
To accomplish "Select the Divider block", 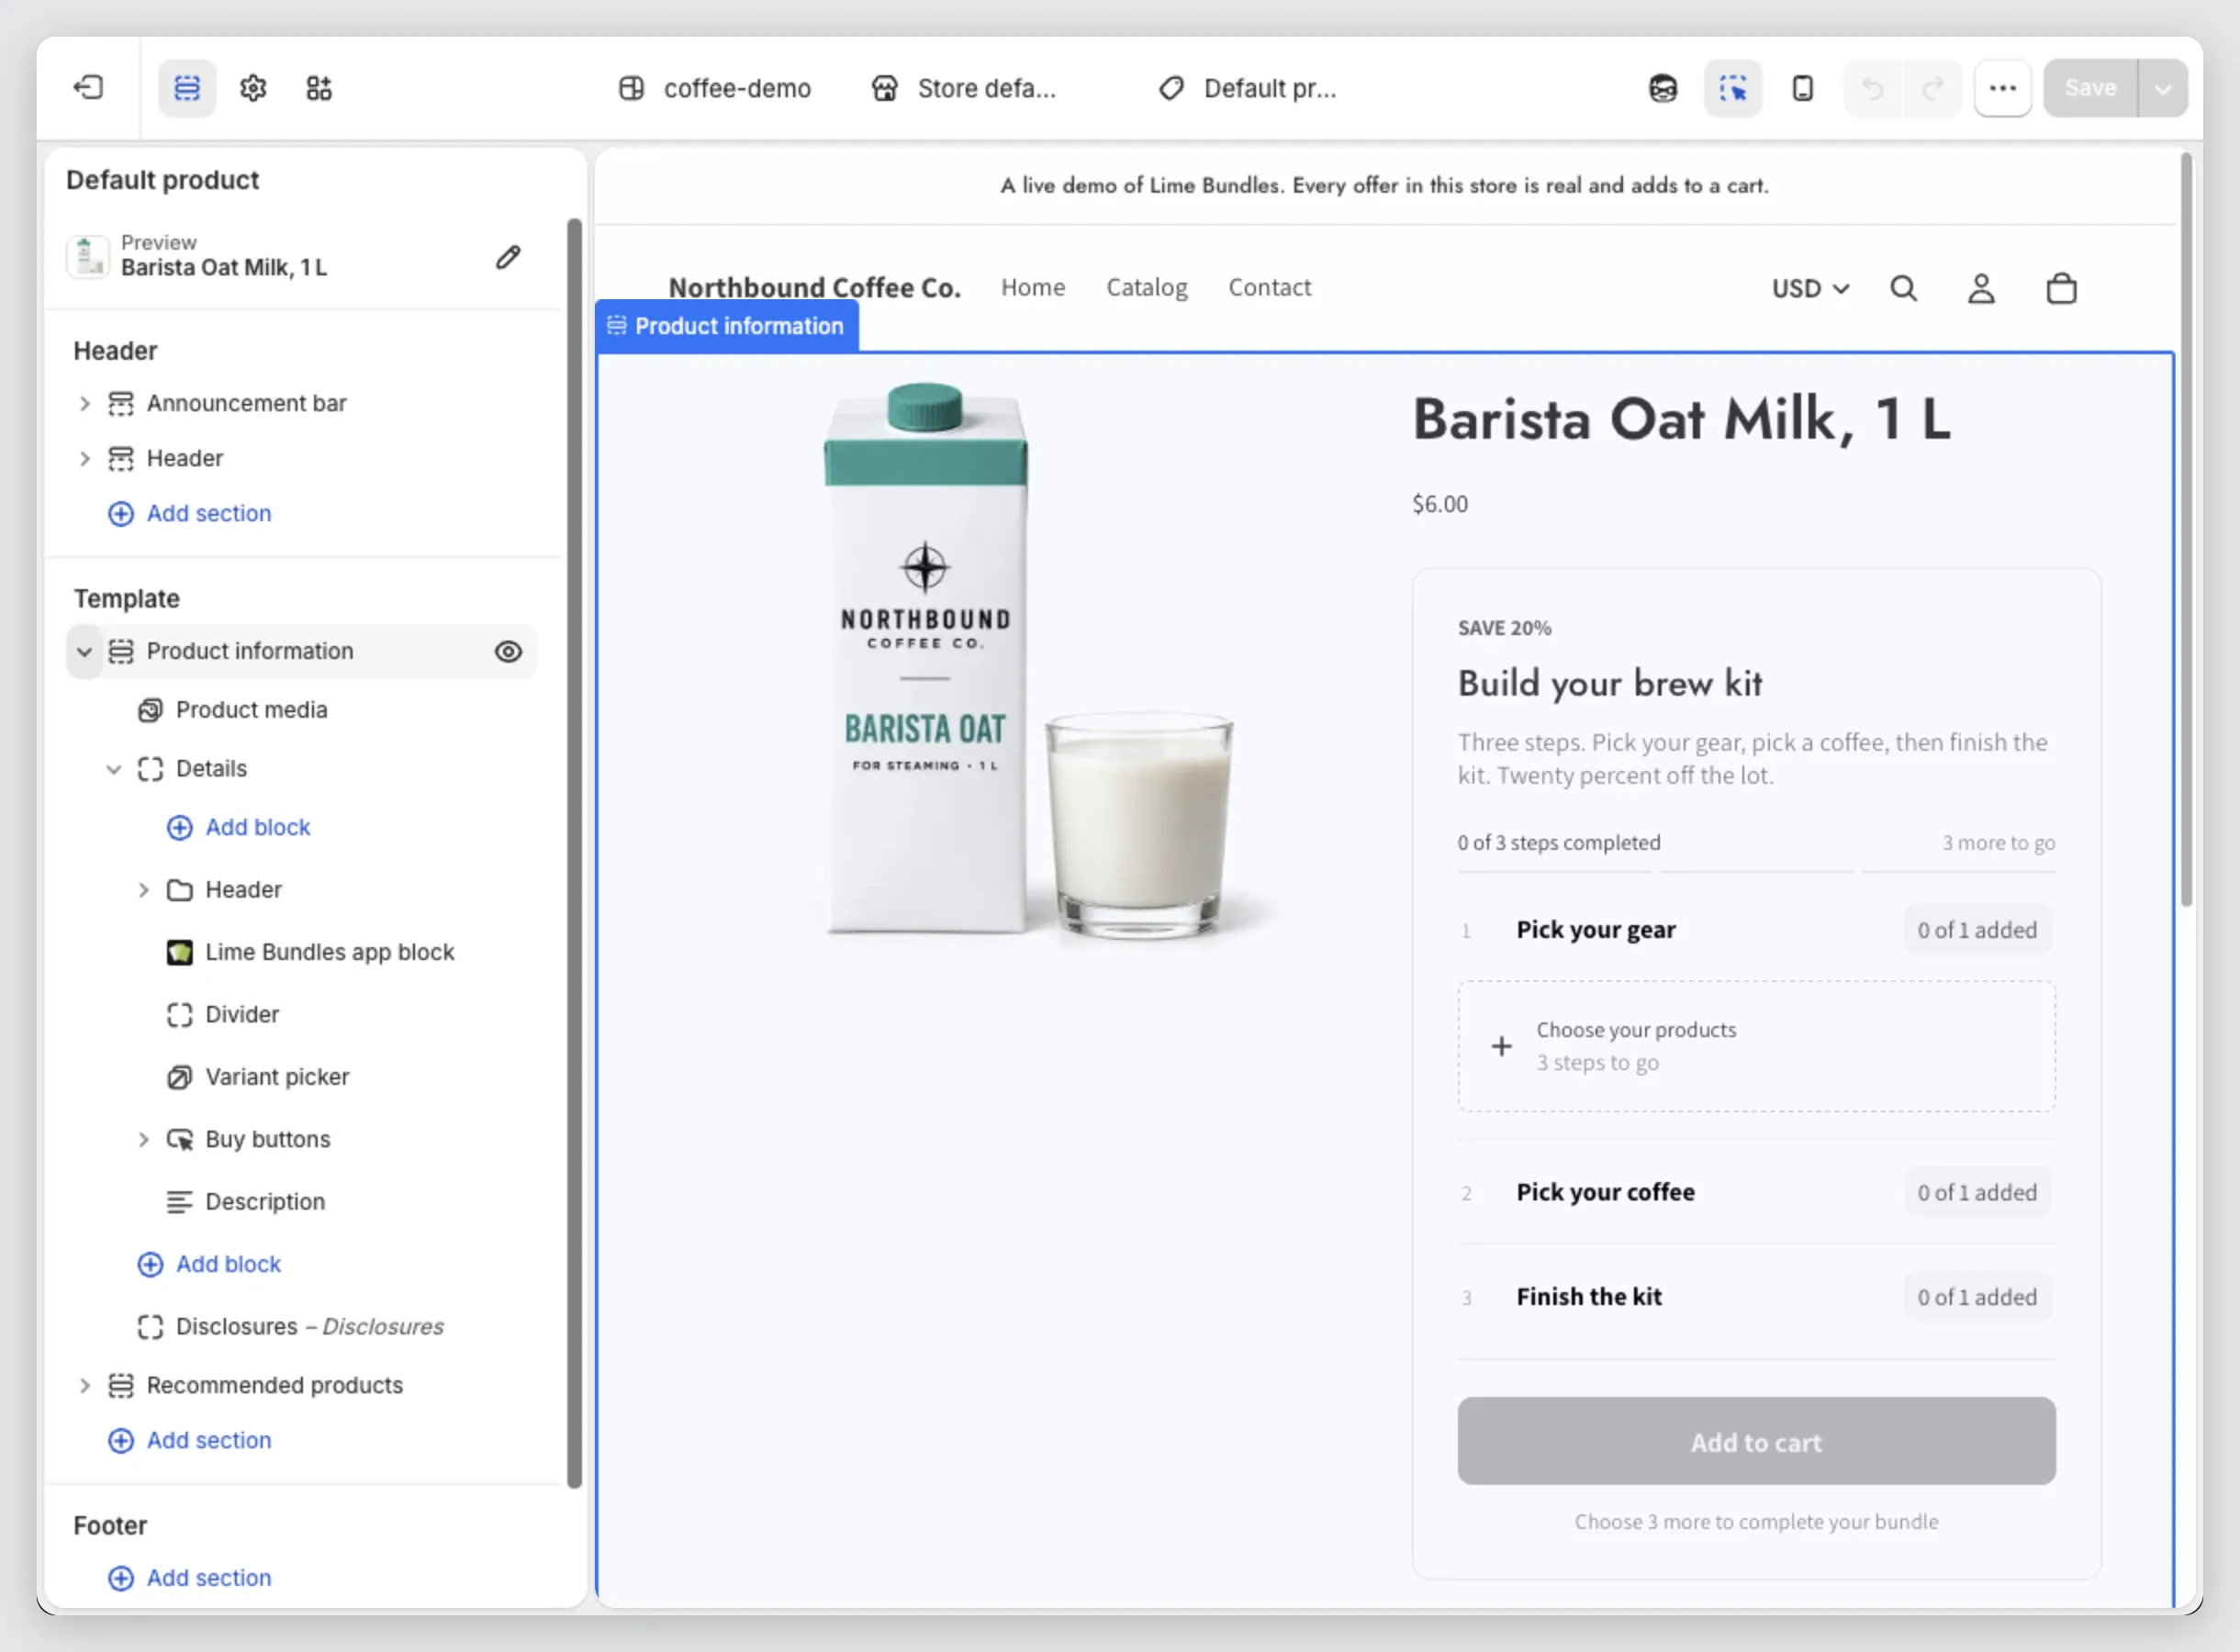I will click(242, 1014).
